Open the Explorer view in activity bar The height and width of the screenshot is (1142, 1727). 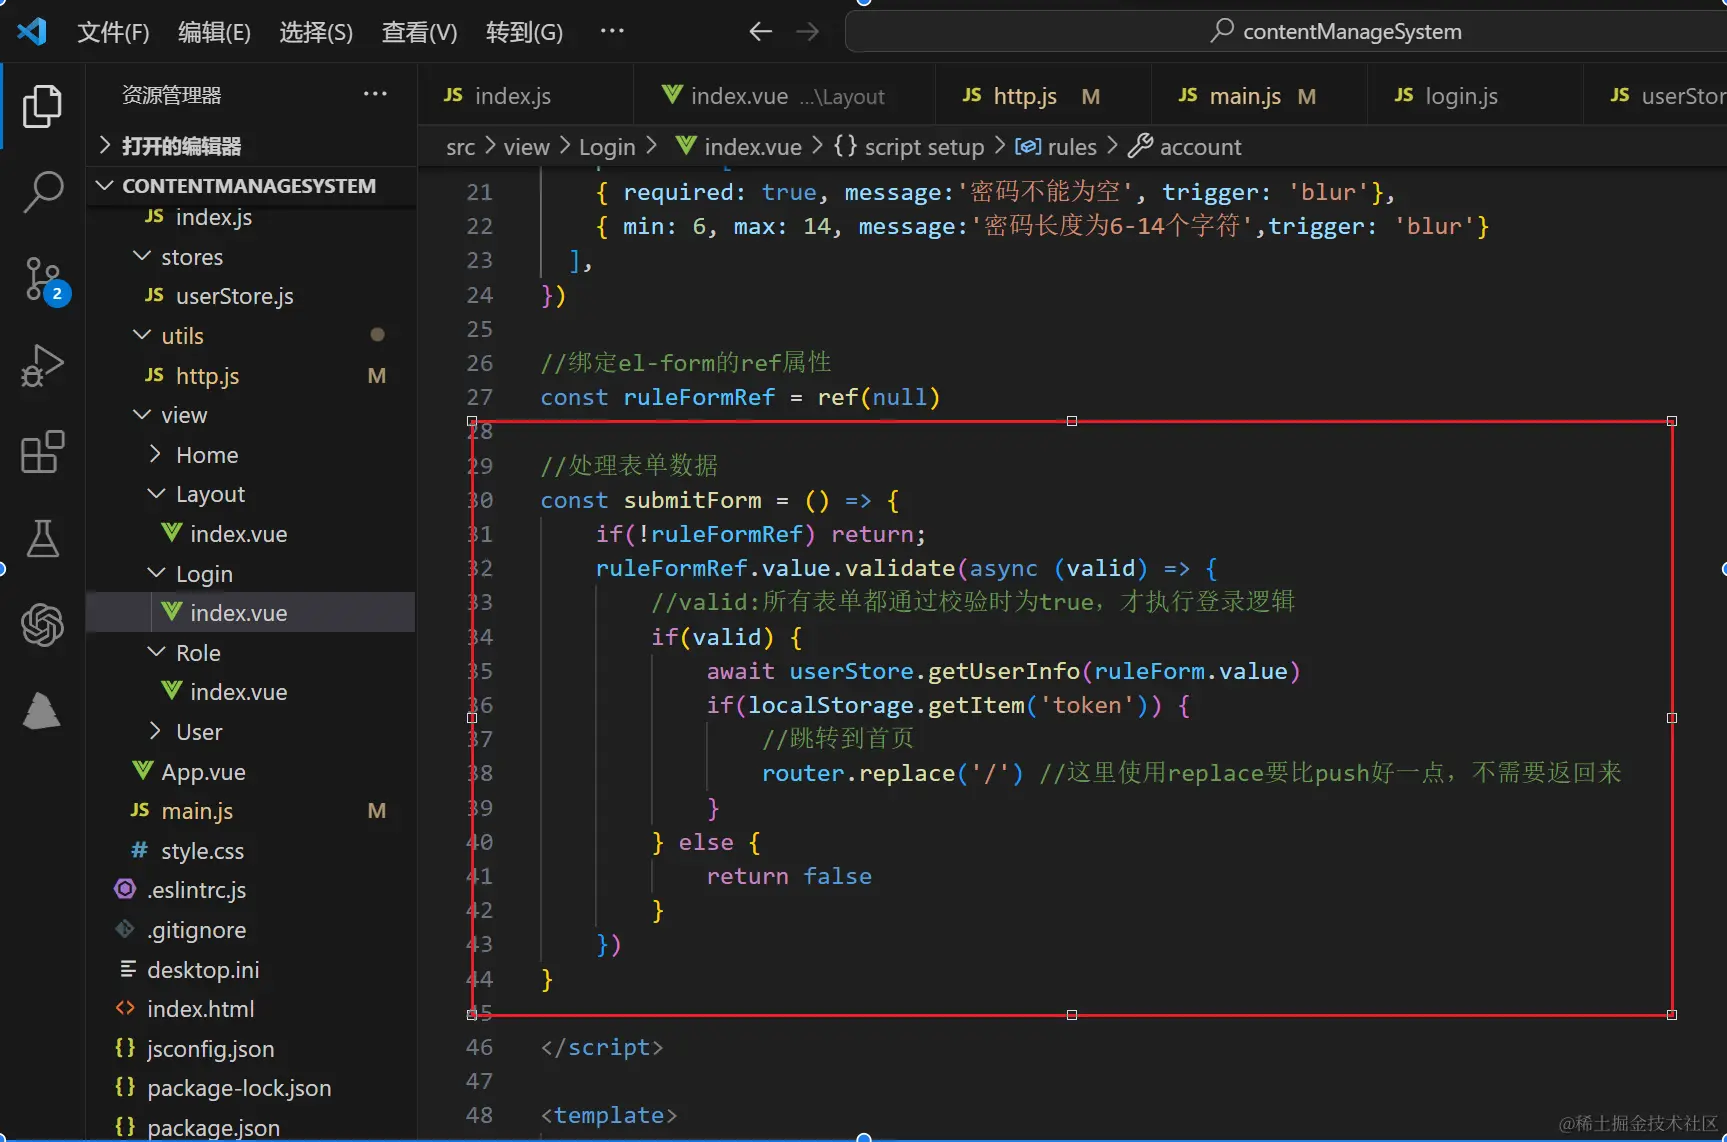click(42, 106)
